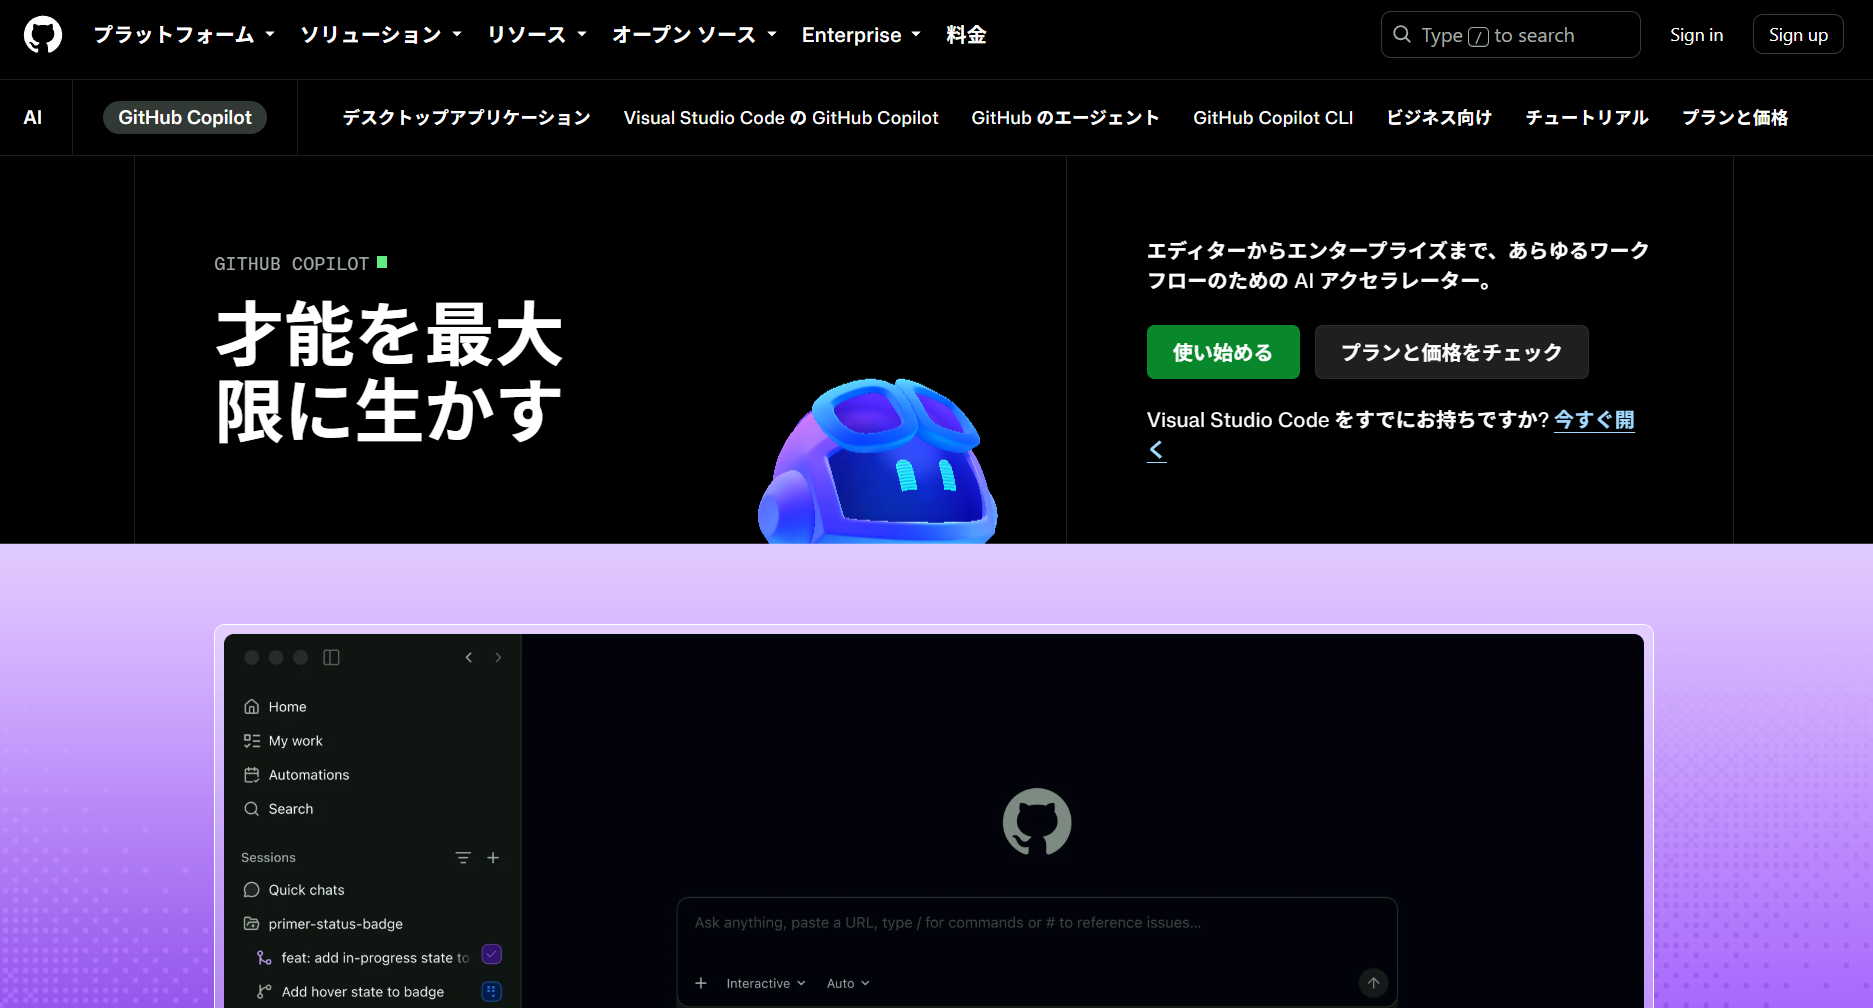
Task: Open プランと価格 subnav item
Action: coord(1735,118)
